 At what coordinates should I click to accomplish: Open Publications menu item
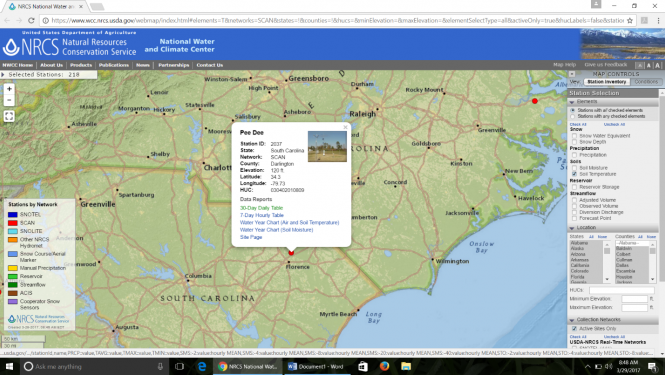click(x=114, y=65)
